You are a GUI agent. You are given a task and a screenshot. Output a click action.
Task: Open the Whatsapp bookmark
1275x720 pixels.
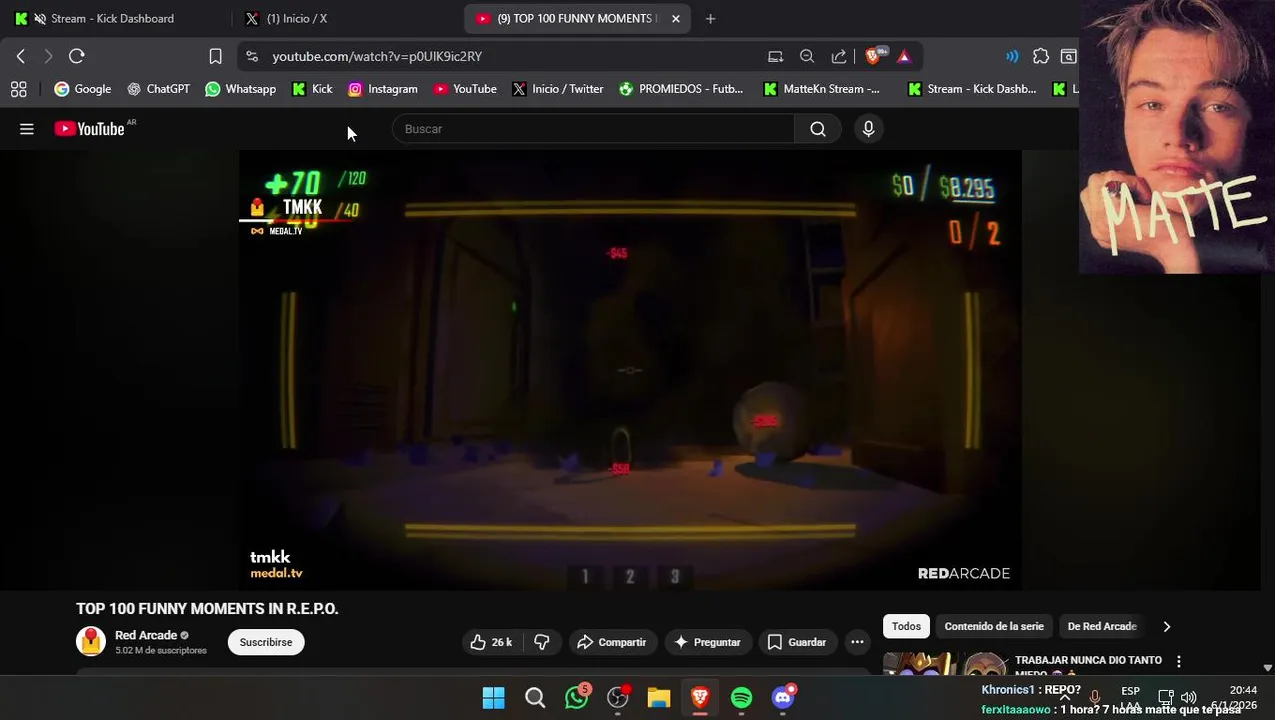tap(240, 89)
